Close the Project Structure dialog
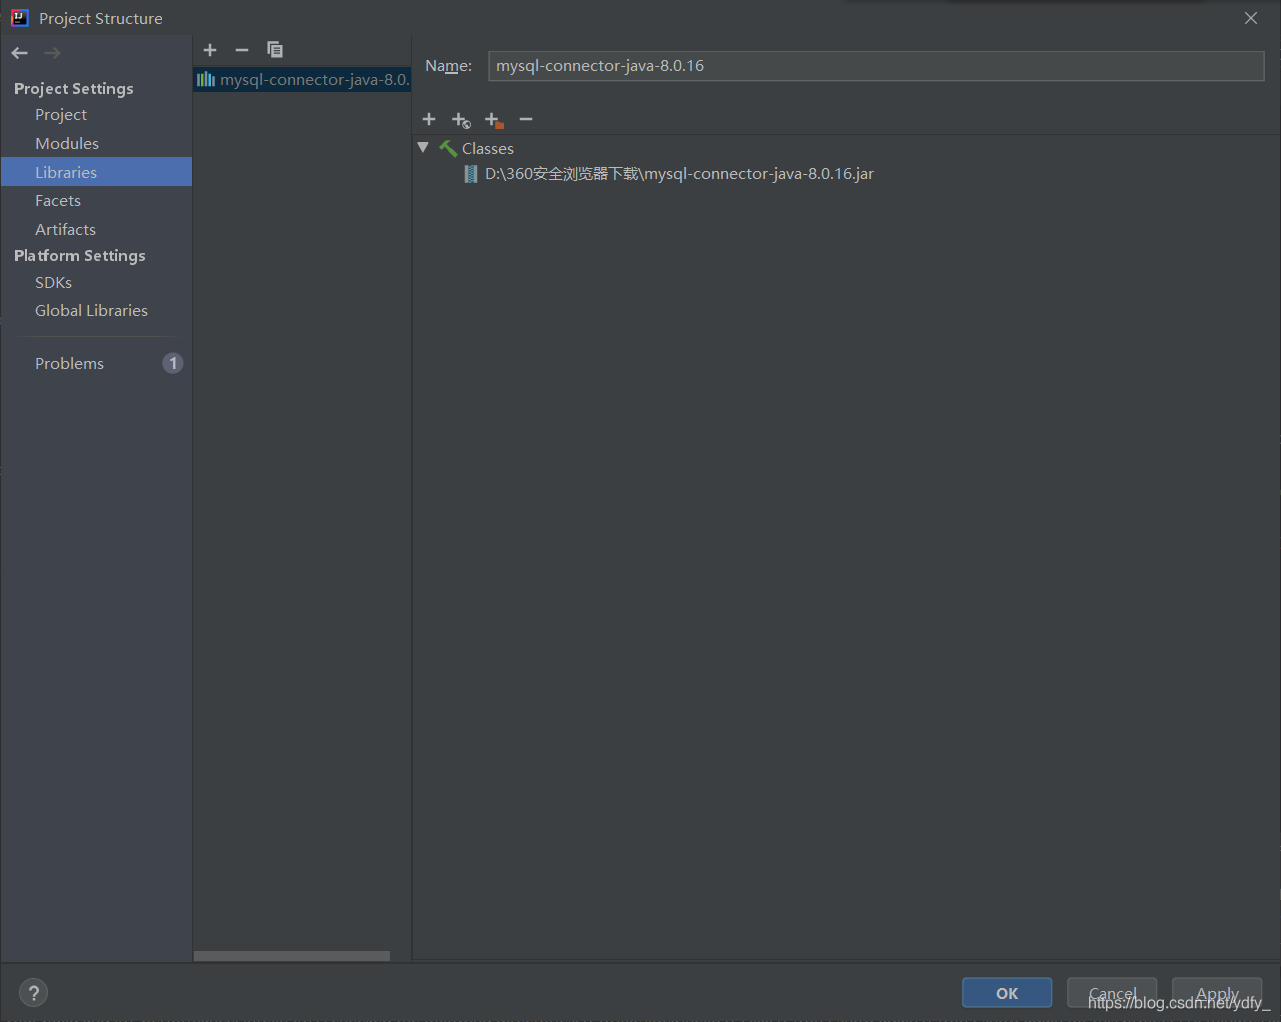 click(x=1251, y=18)
